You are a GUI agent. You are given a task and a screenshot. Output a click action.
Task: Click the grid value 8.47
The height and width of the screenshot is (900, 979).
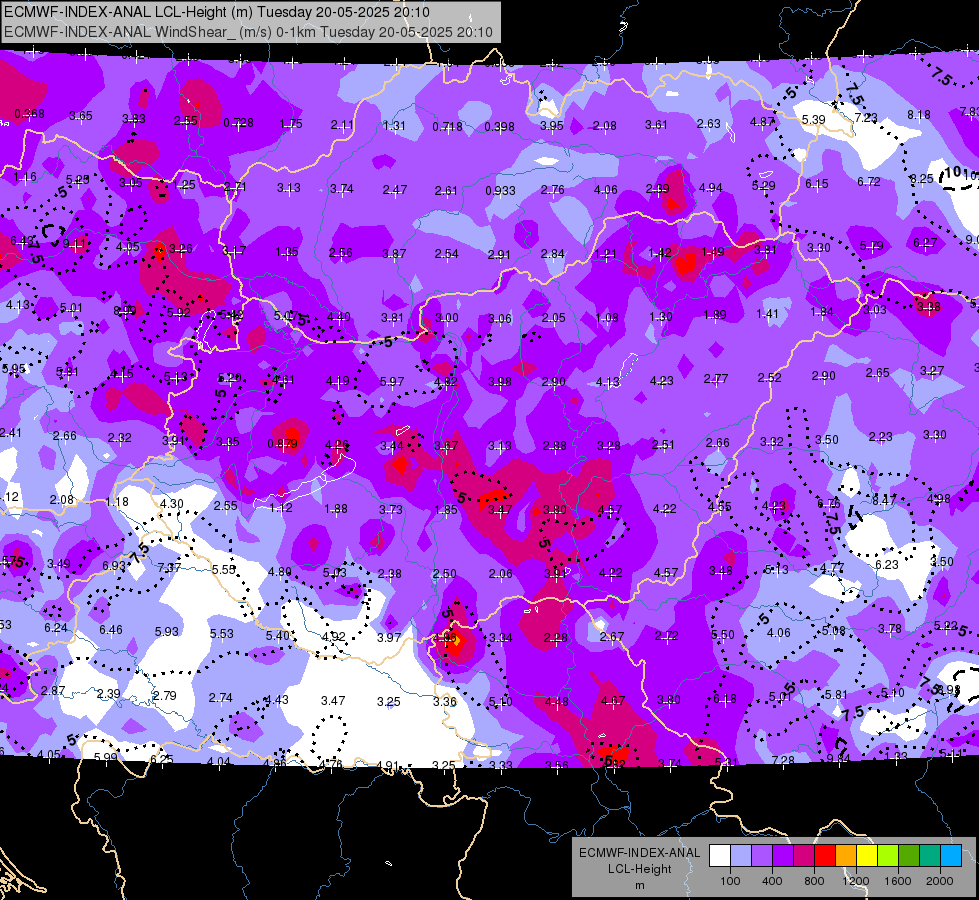coord(884,500)
